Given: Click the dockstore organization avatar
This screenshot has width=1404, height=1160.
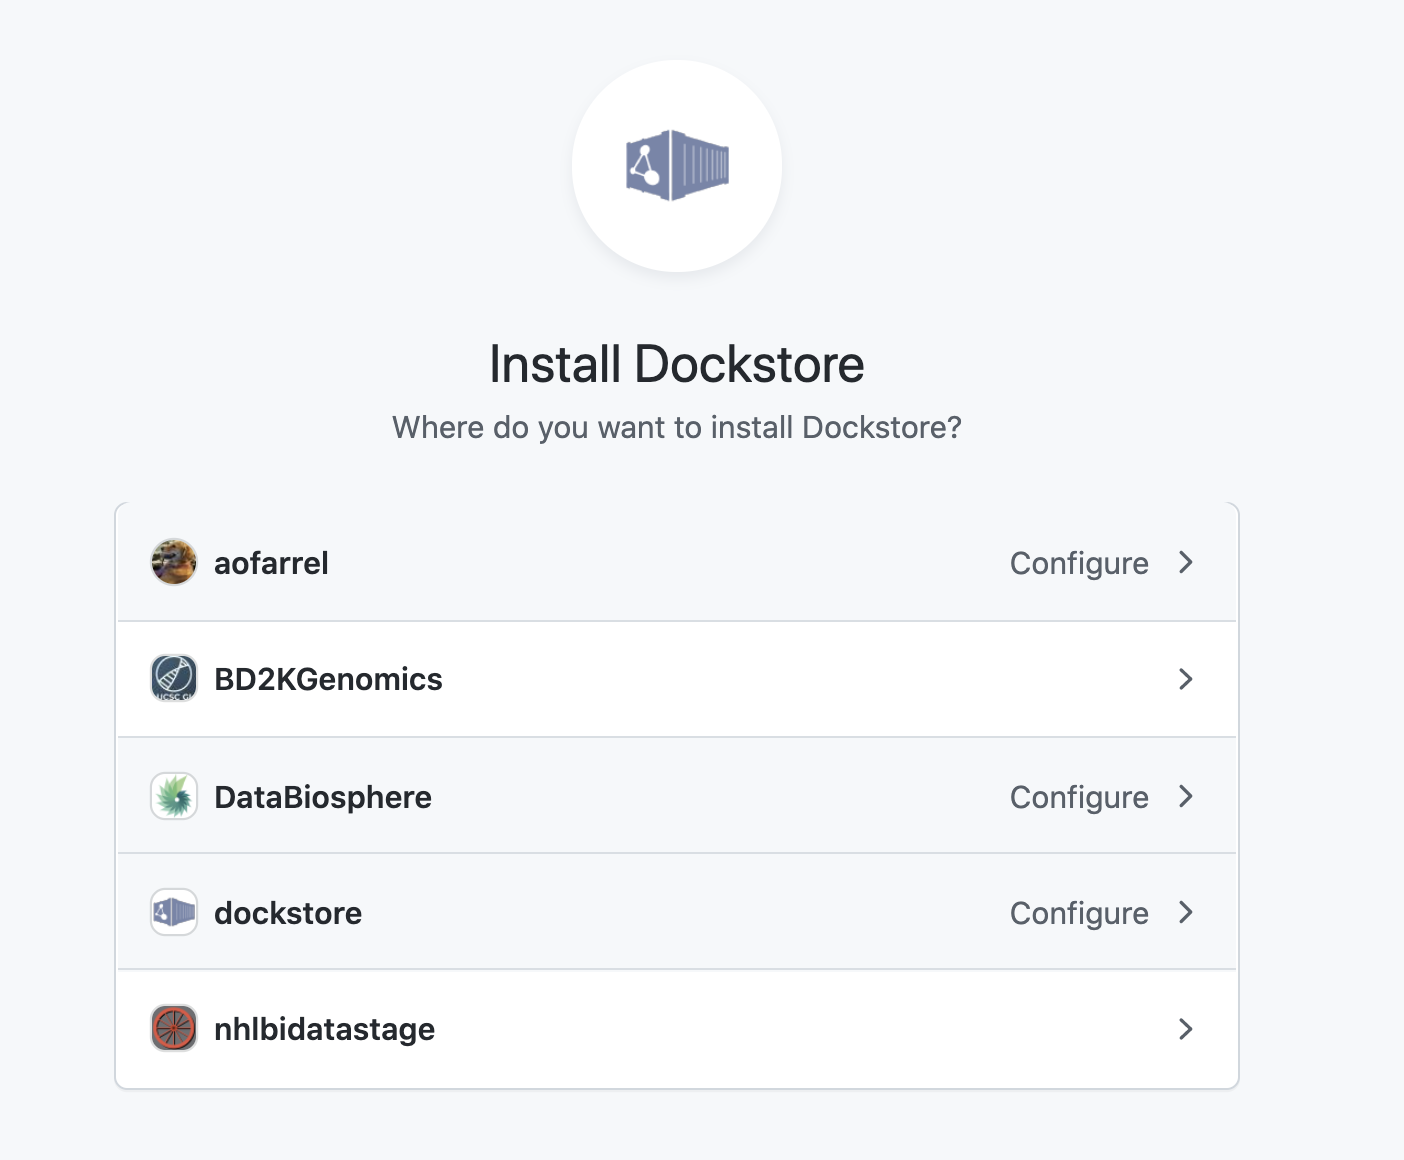Looking at the screenshot, I should 174,912.
